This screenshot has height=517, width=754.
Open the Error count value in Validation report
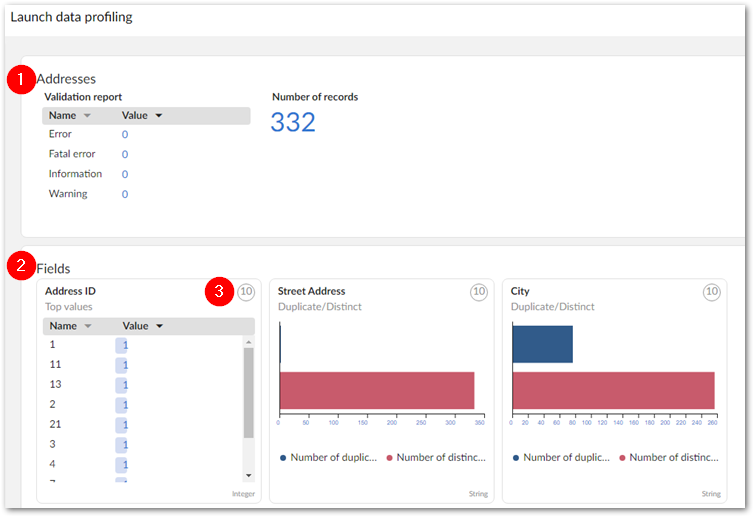pos(125,134)
